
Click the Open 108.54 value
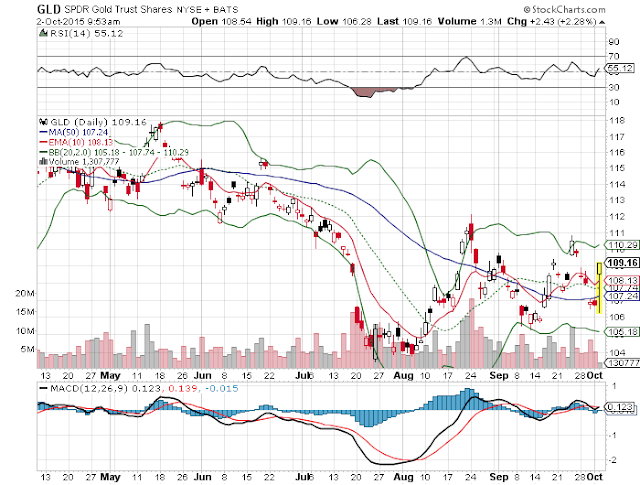click(x=222, y=21)
